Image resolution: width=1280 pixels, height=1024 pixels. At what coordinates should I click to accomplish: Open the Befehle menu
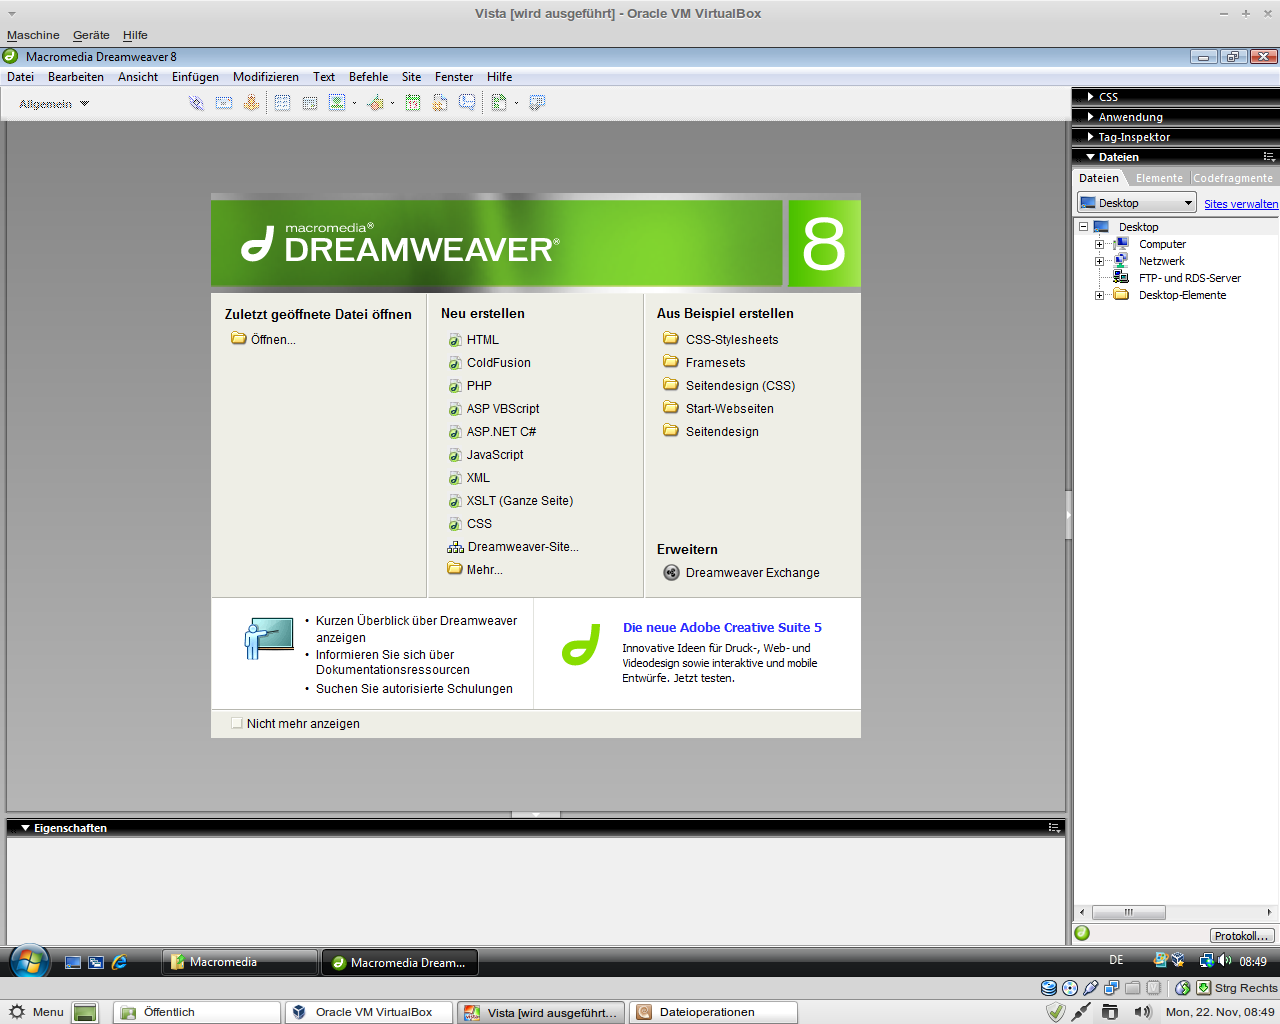368,77
